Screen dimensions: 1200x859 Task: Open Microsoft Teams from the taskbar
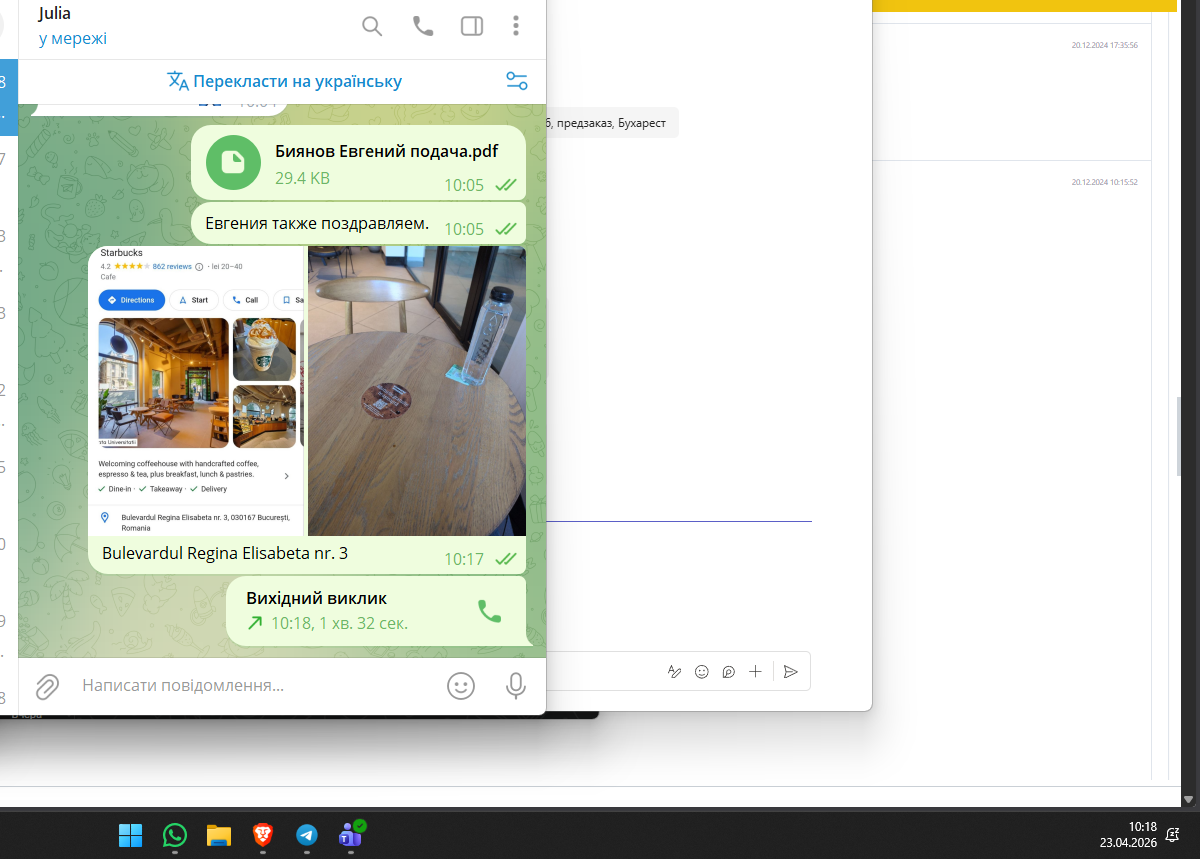351,834
